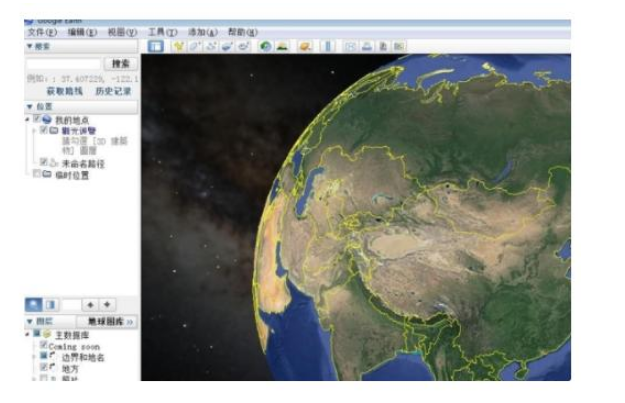
Task: Click the blue search places icon above 图层
Action: (33, 305)
